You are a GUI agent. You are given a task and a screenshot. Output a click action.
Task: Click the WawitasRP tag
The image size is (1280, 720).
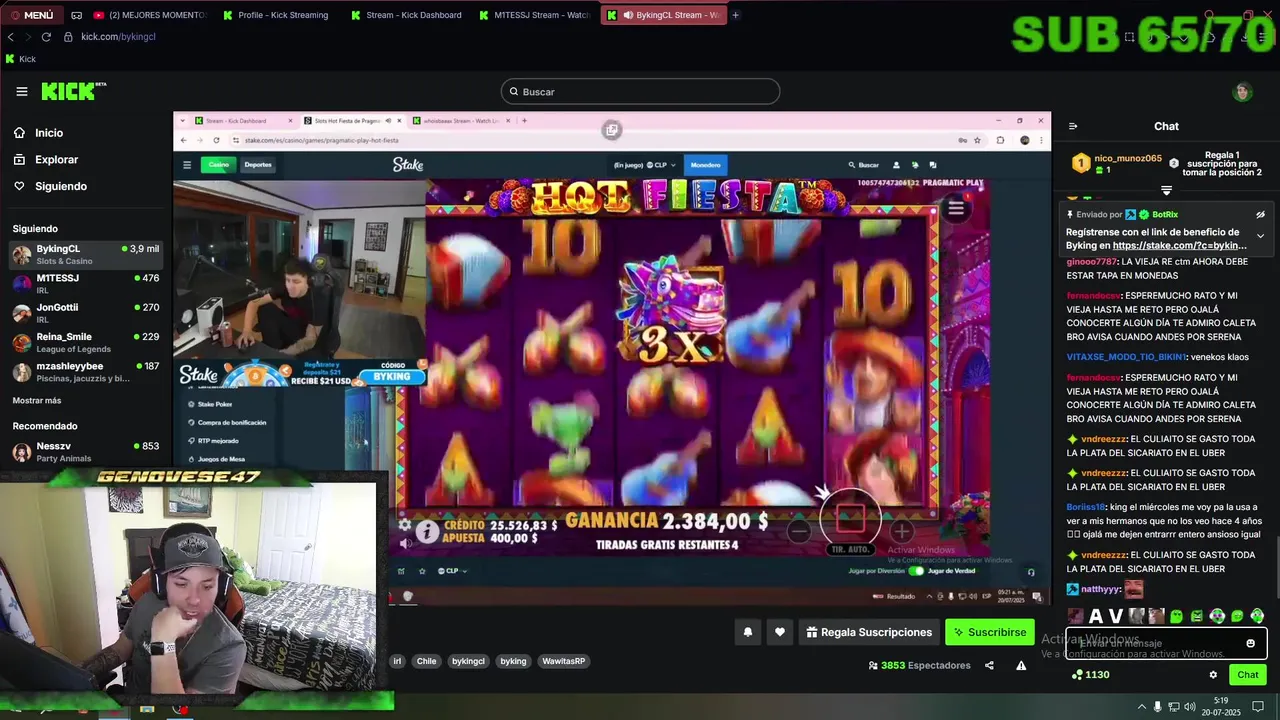pyautogui.click(x=564, y=661)
